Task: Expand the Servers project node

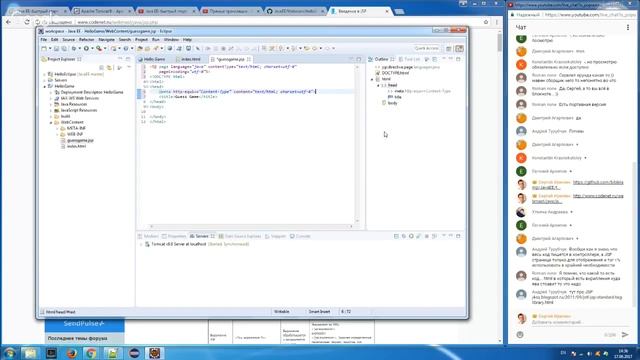Action: pos(44,80)
